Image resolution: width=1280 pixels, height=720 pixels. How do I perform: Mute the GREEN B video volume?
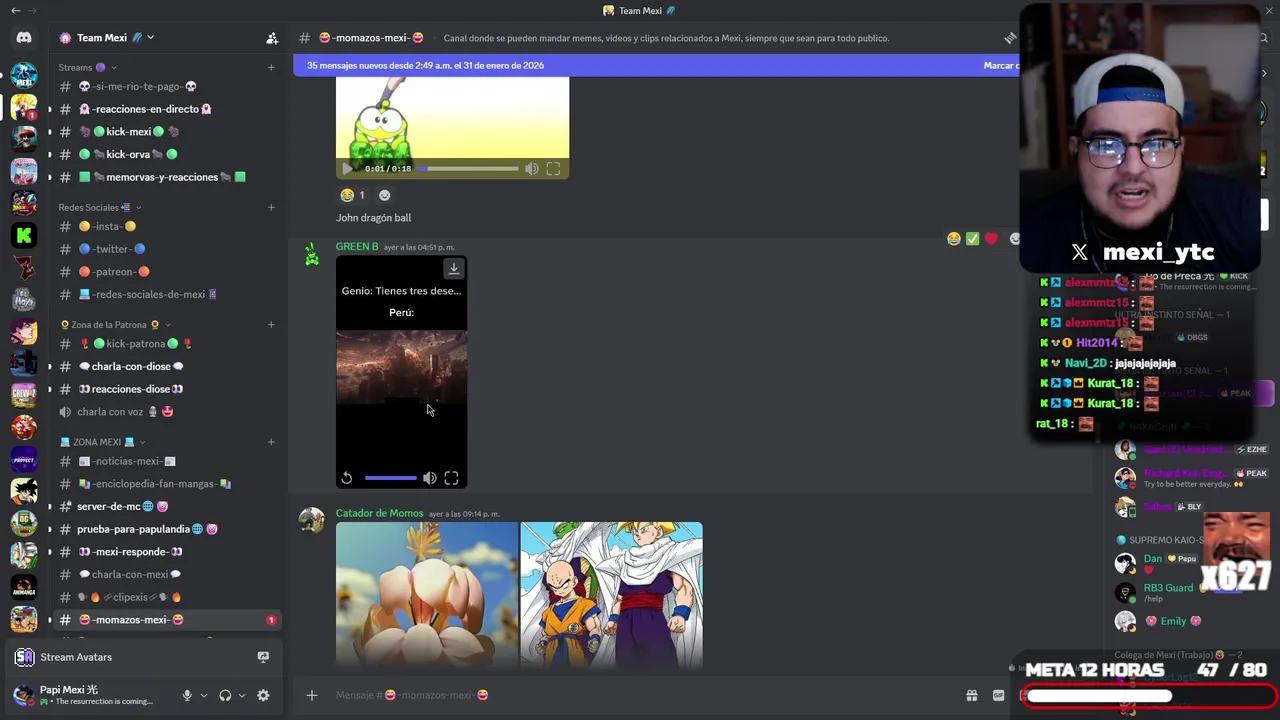point(429,478)
